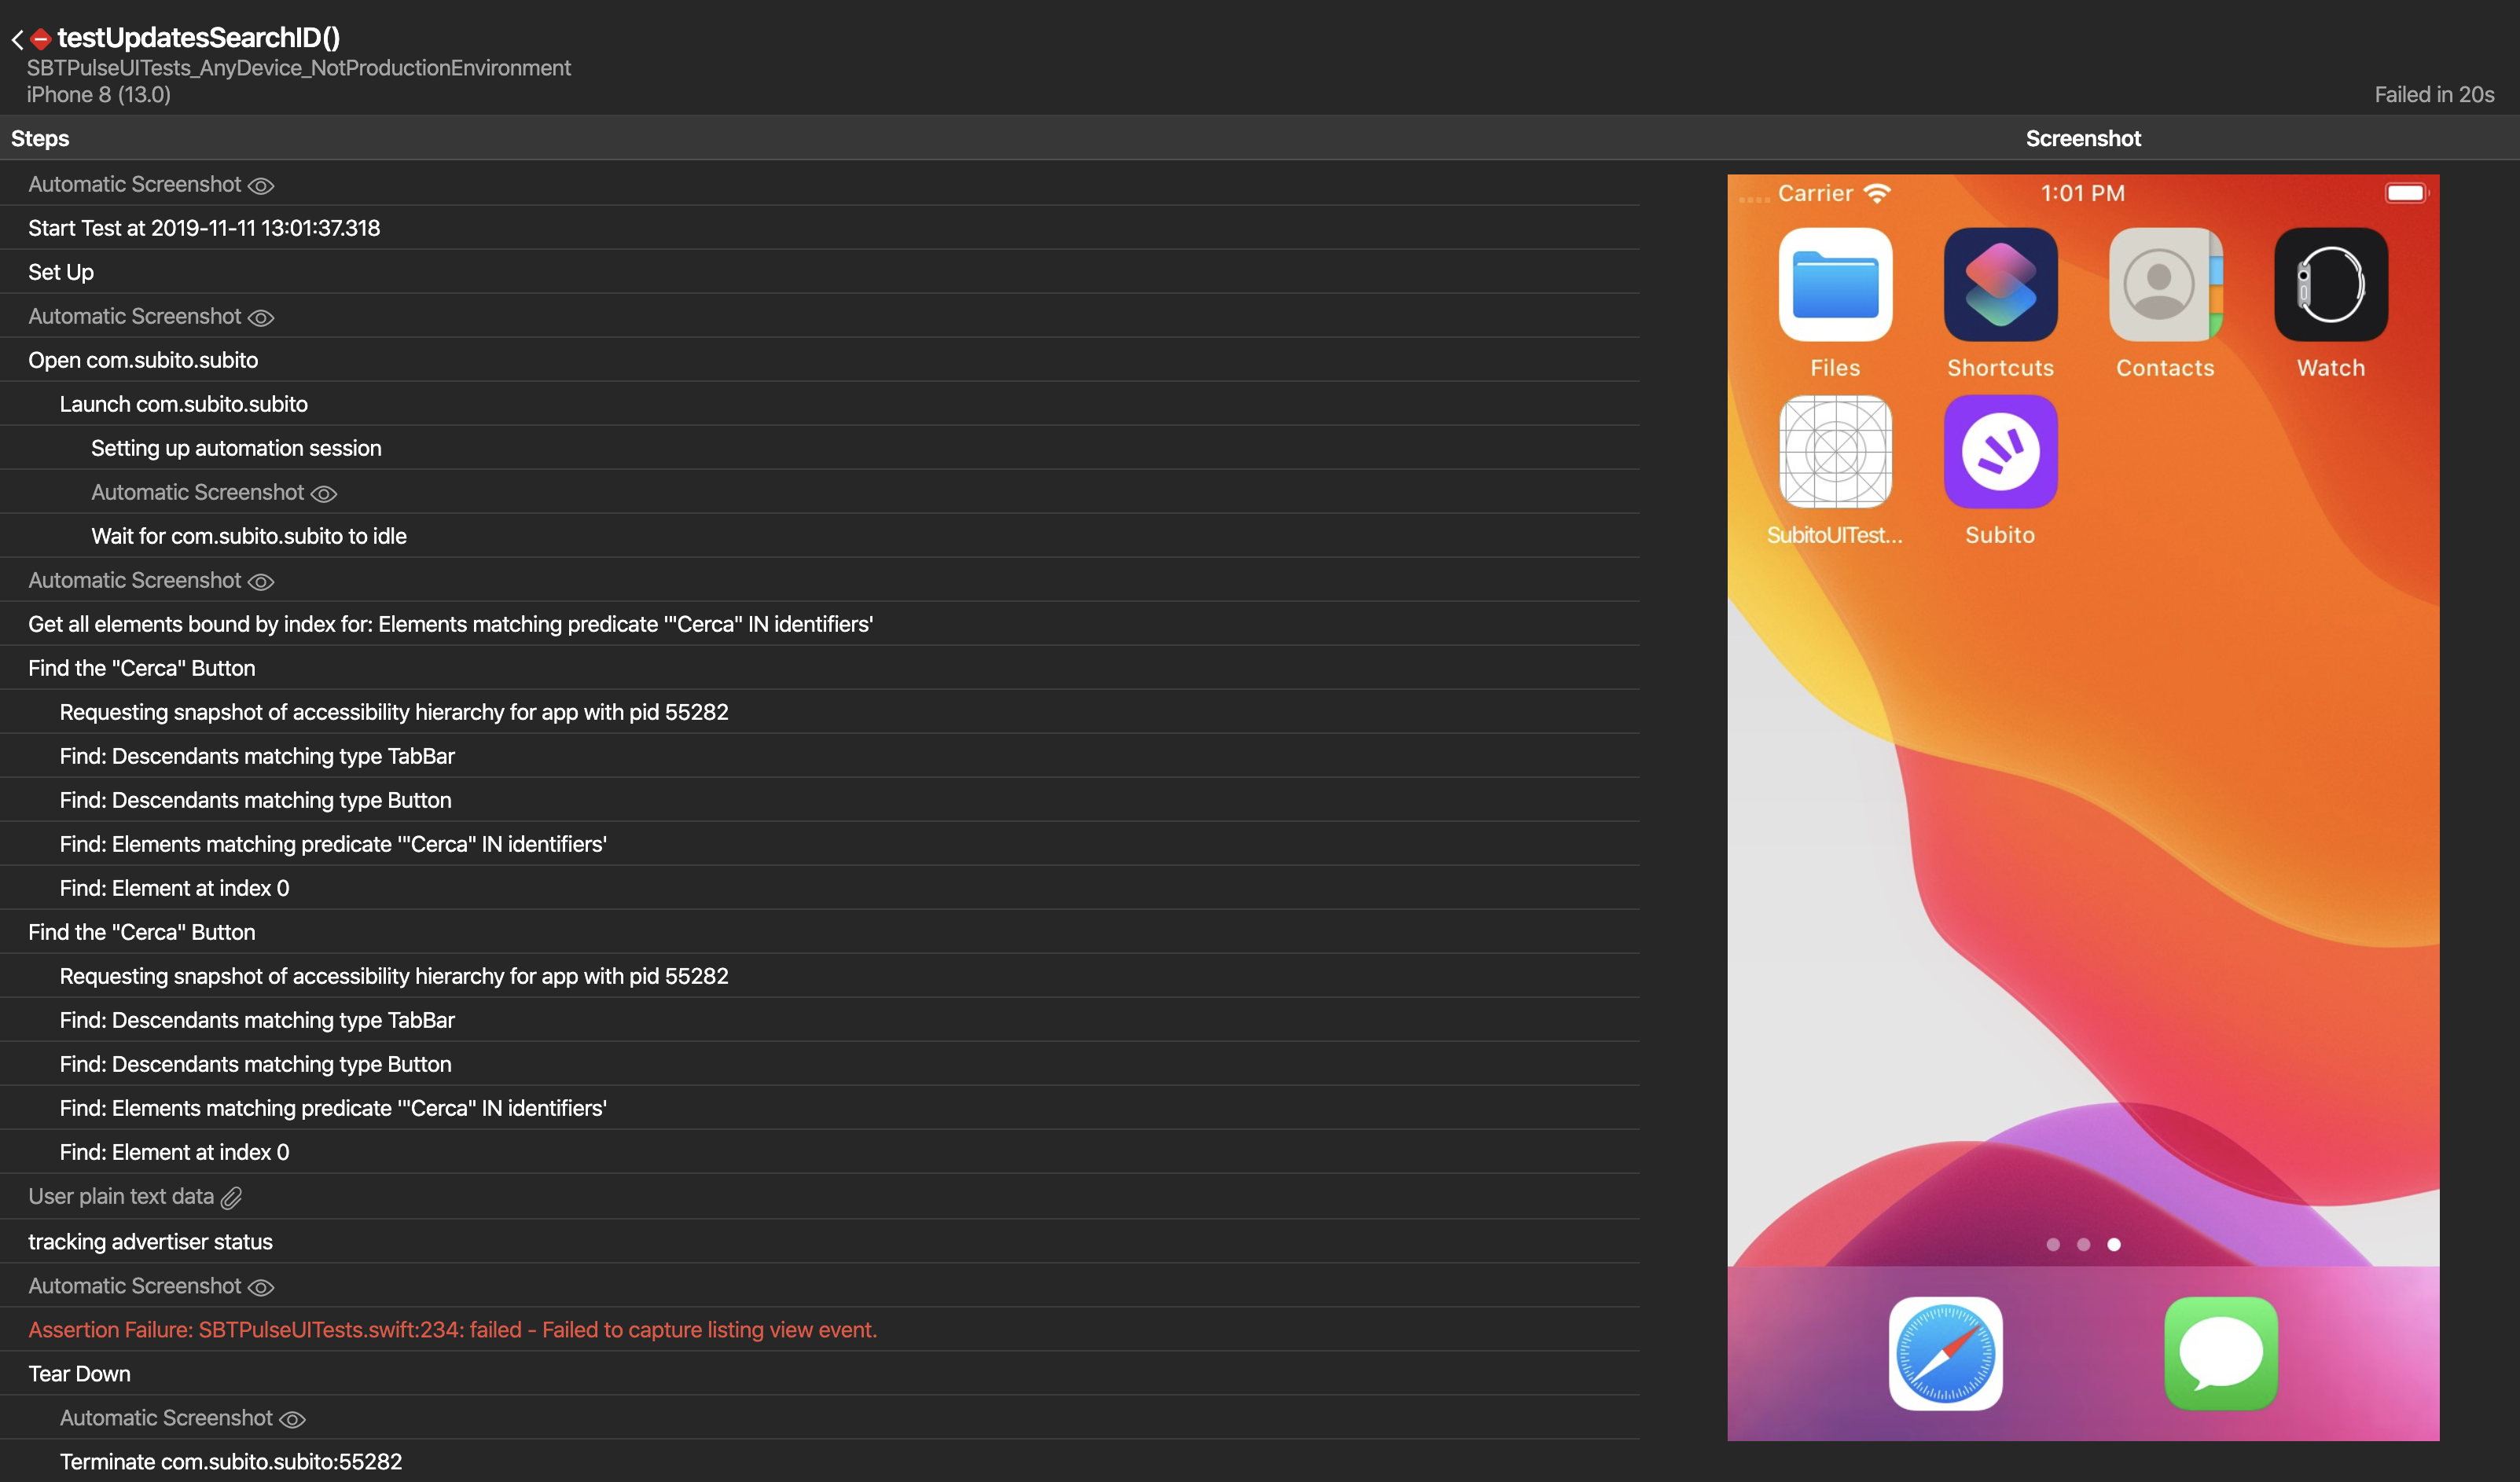Image resolution: width=2520 pixels, height=1482 pixels.
Task: Collapse the Open com.subito.subito step
Action: [x=143, y=360]
